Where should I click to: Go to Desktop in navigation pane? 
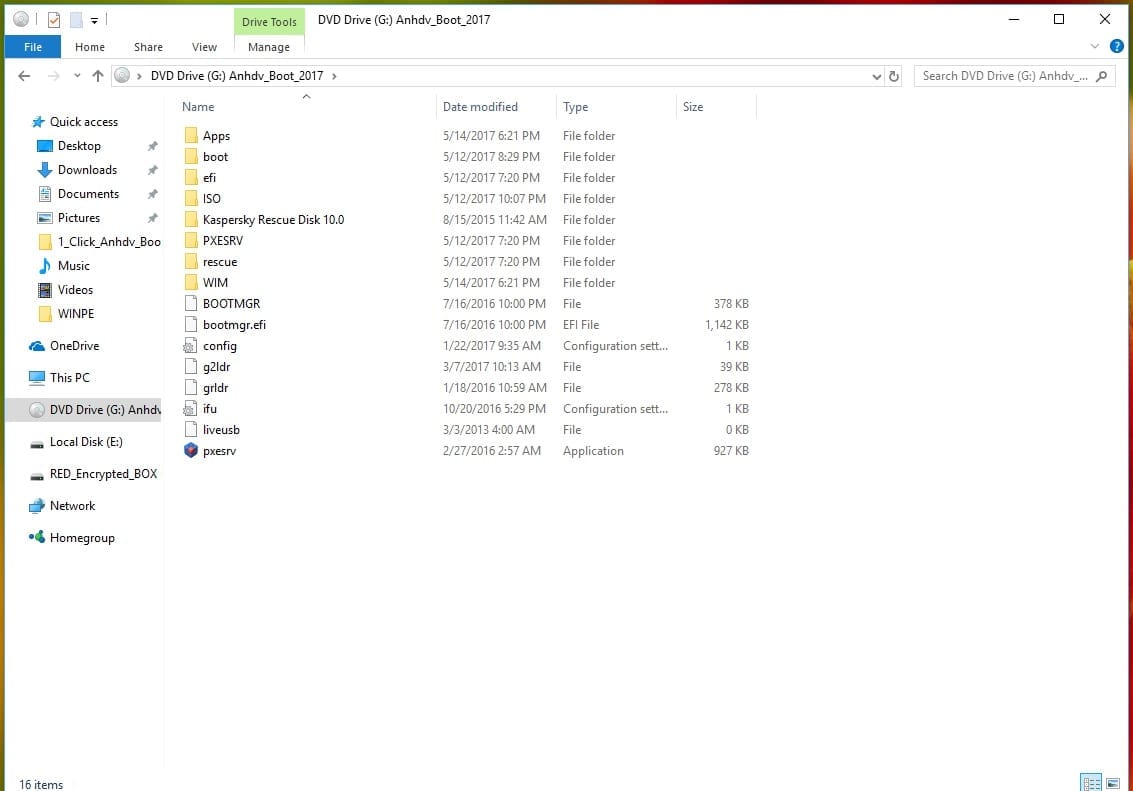(79, 146)
